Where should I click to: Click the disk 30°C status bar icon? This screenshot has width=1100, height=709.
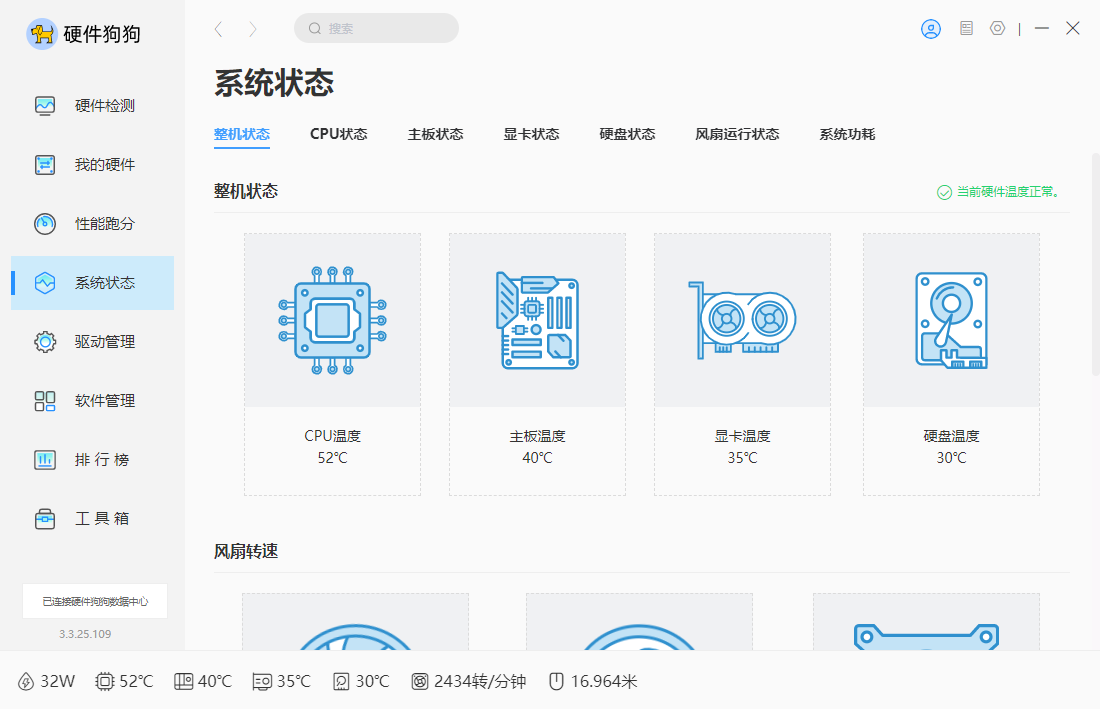(x=341, y=682)
